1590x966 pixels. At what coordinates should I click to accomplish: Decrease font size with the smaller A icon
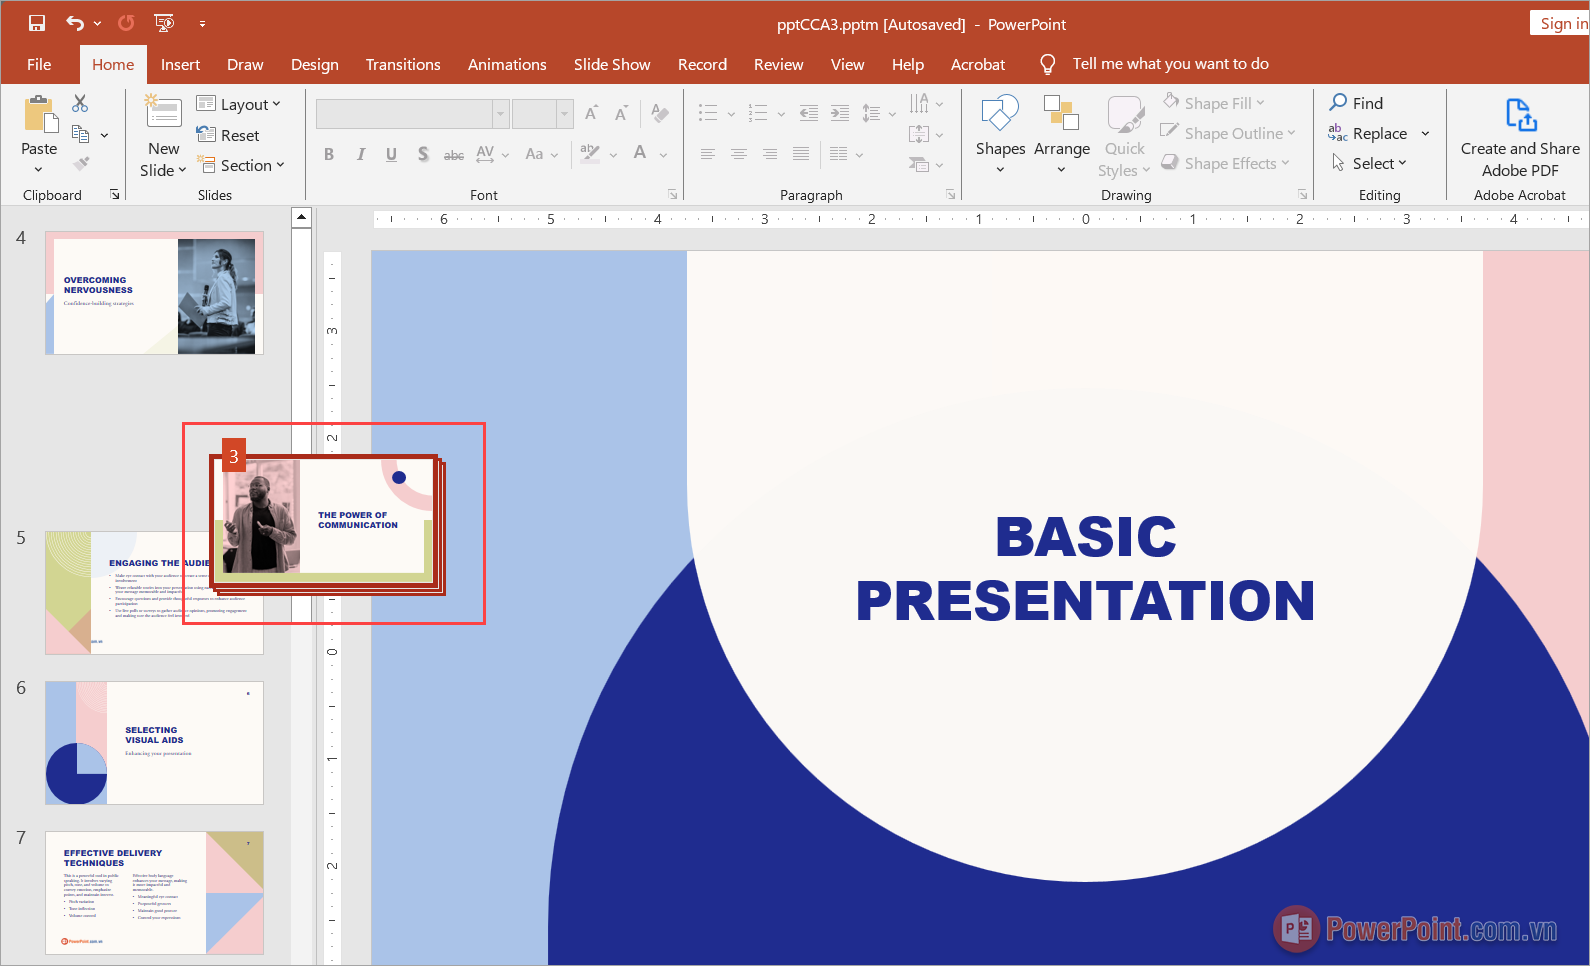coord(621,113)
